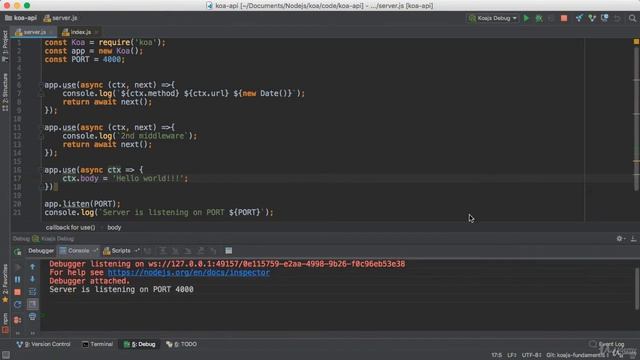The width and height of the screenshot is (640, 360).
Task: Open the Koajs Debug run configuration dropdown
Action: point(493,18)
